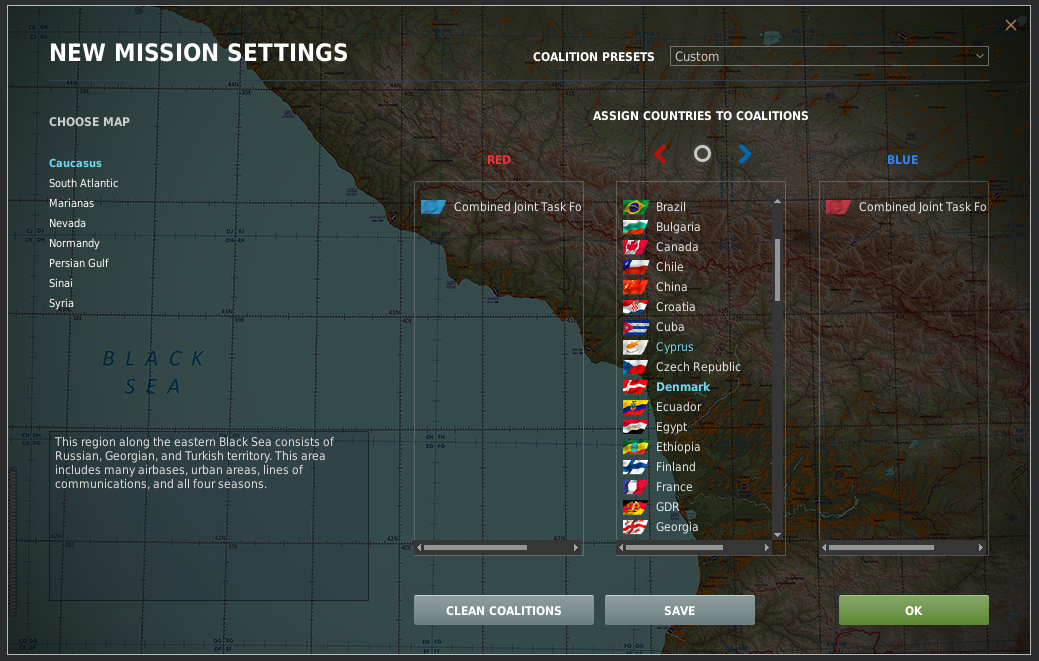Click the country list horizontal scrollbar thumb
This screenshot has height=661, width=1039.
674,548
